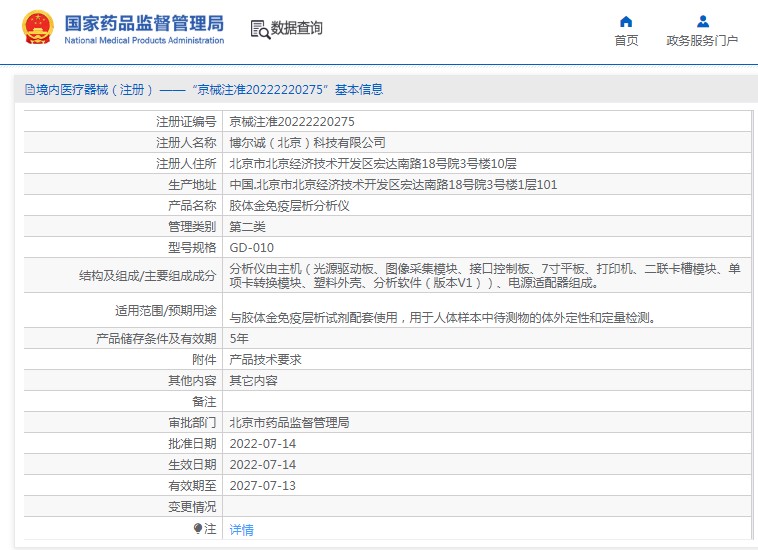Open the 数据查询 search document icon

tap(259, 29)
